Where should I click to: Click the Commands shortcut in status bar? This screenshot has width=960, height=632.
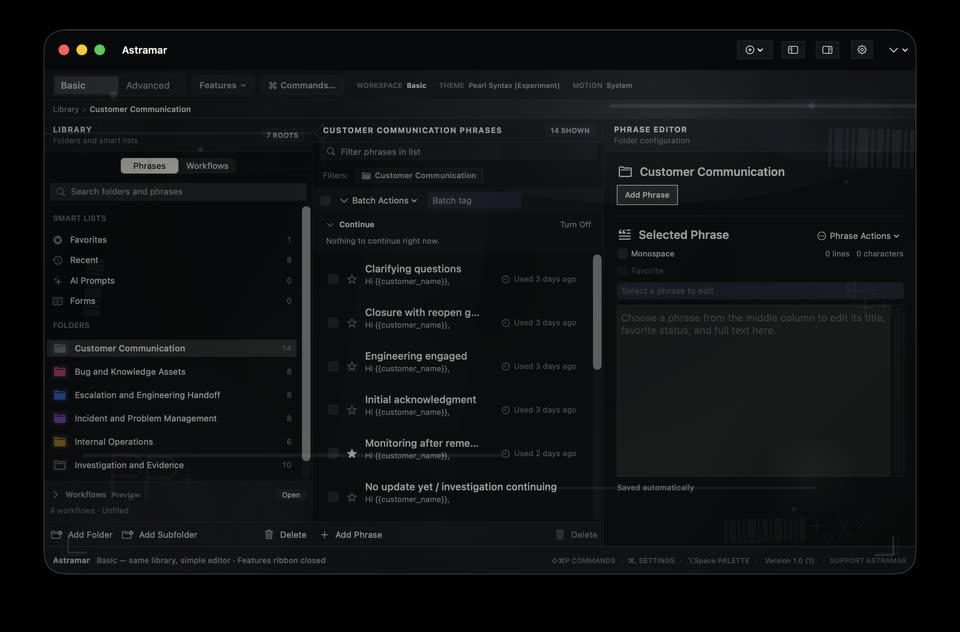pos(583,560)
